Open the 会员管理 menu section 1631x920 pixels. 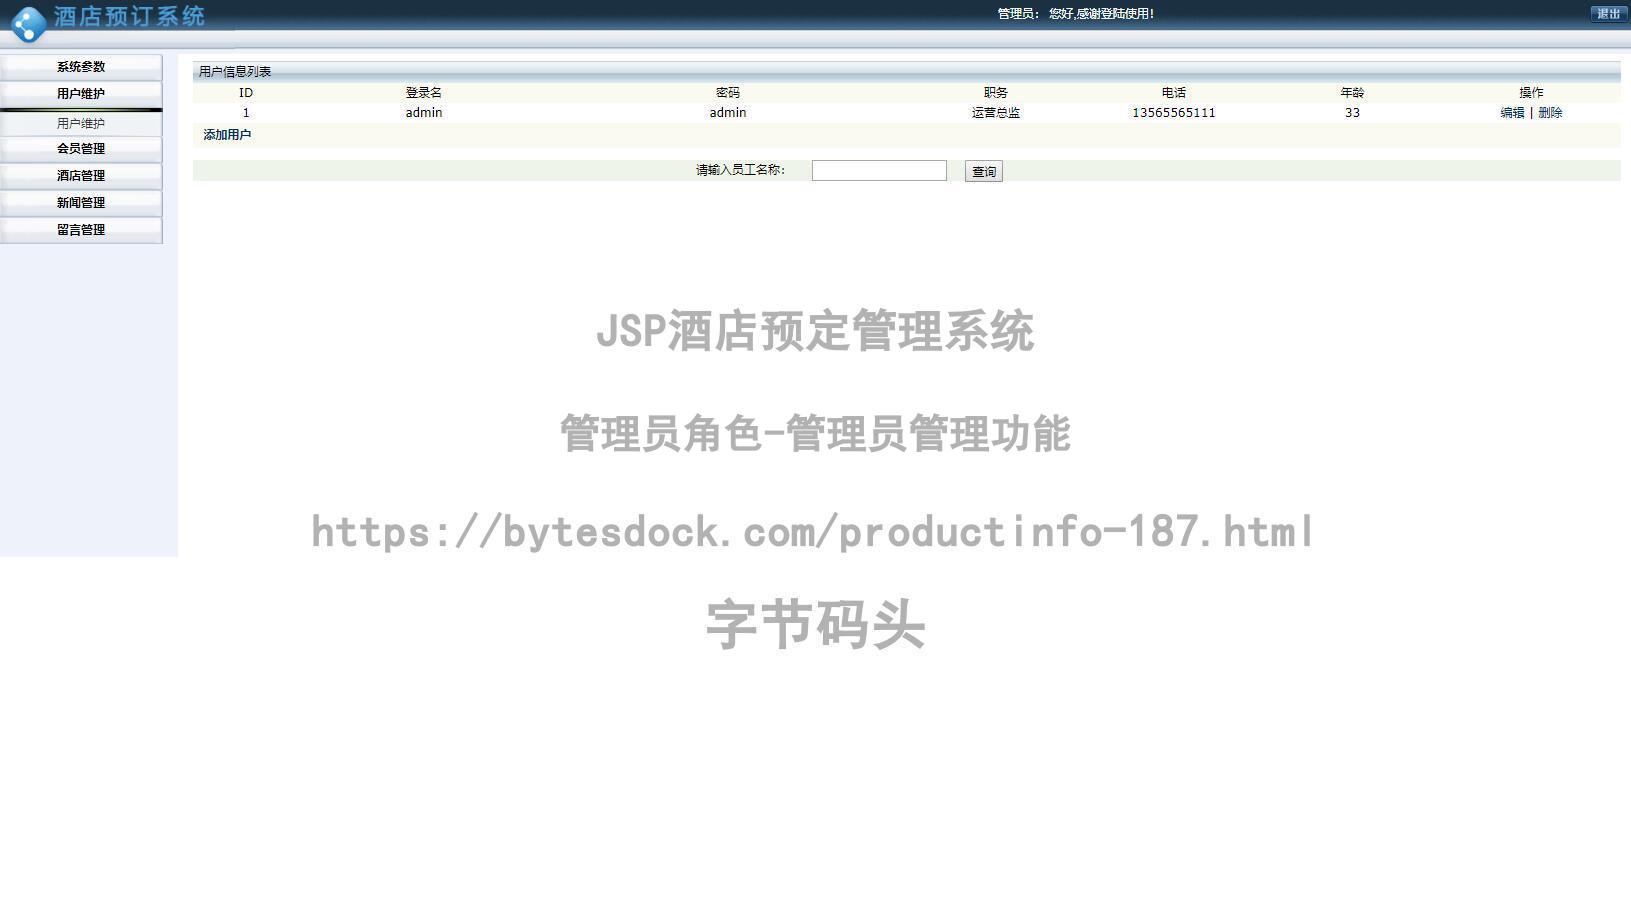[81, 149]
